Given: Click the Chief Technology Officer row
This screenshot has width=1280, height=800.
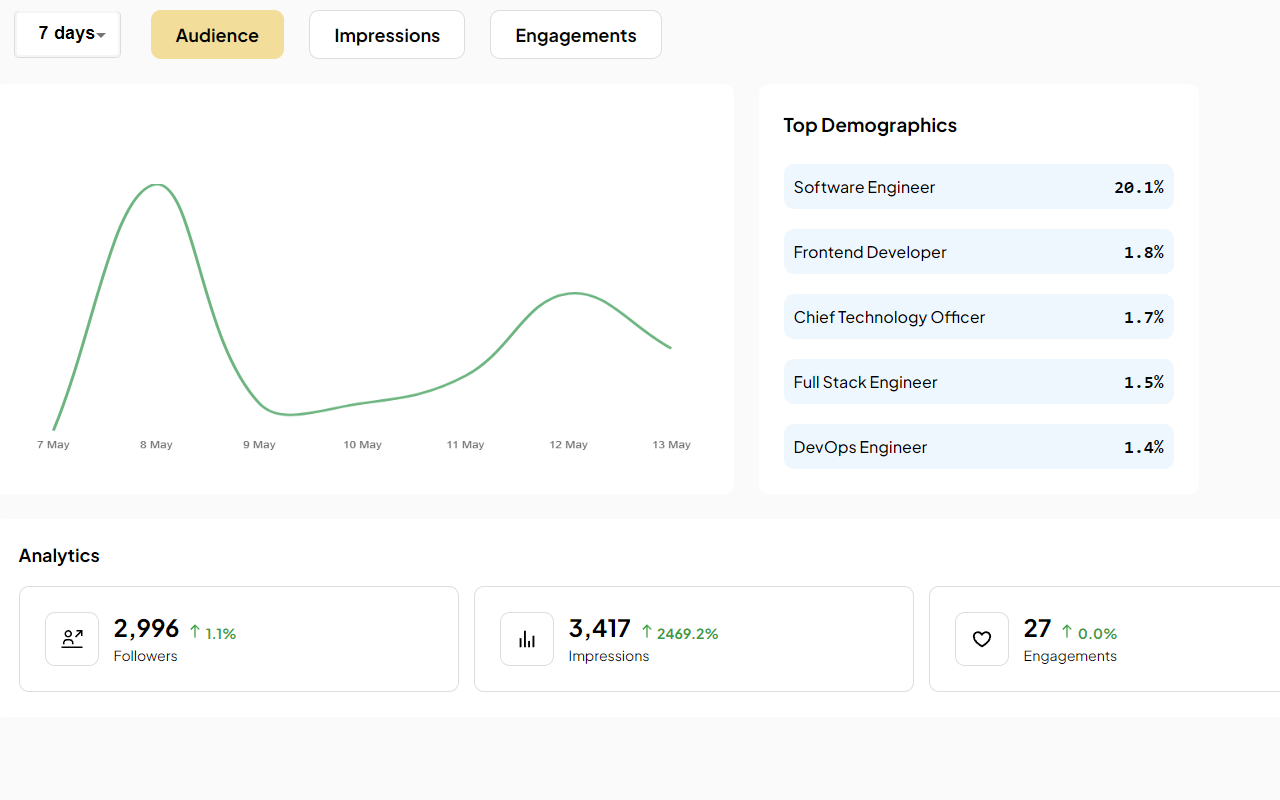Looking at the screenshot, I should [978, 317].
